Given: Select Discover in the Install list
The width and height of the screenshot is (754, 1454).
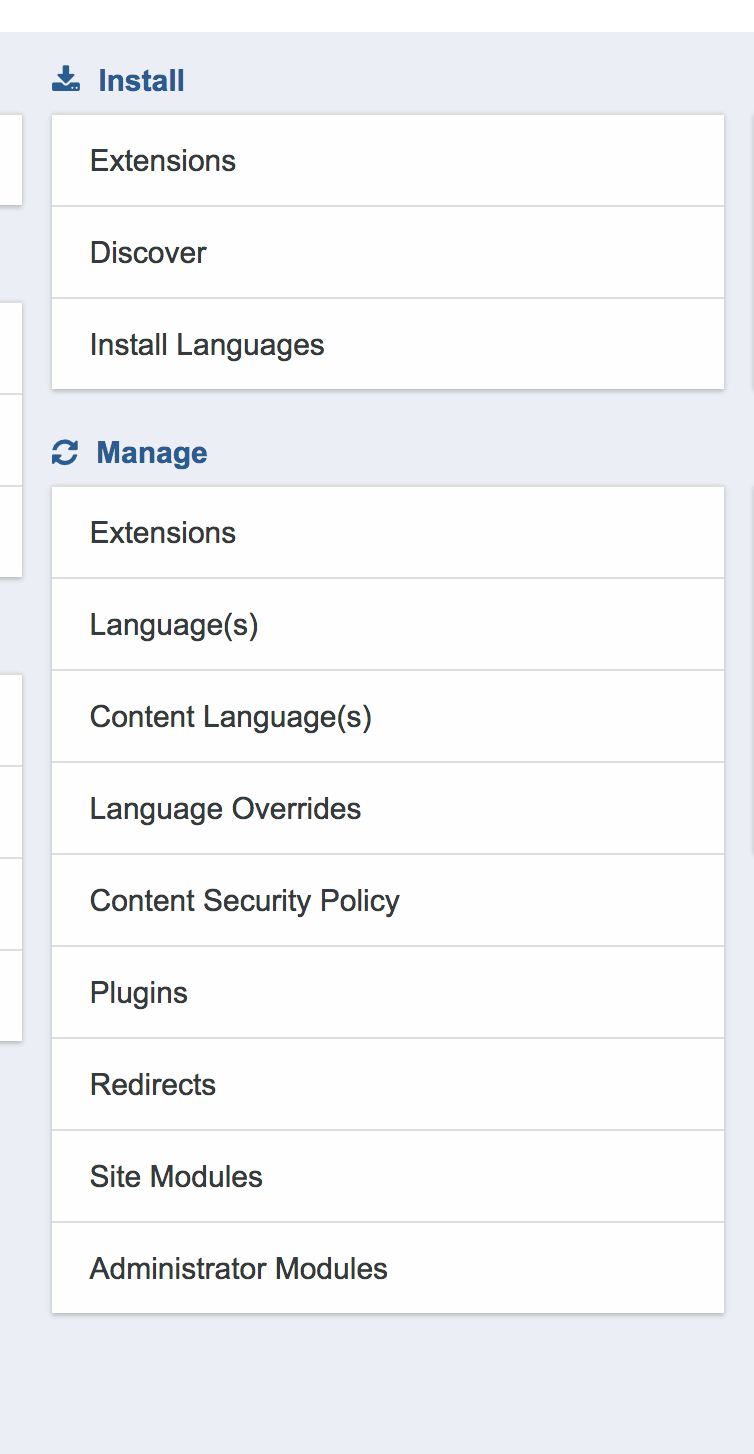Looking at the screenshot, I should pyautogui.click(x=388, y=253).
